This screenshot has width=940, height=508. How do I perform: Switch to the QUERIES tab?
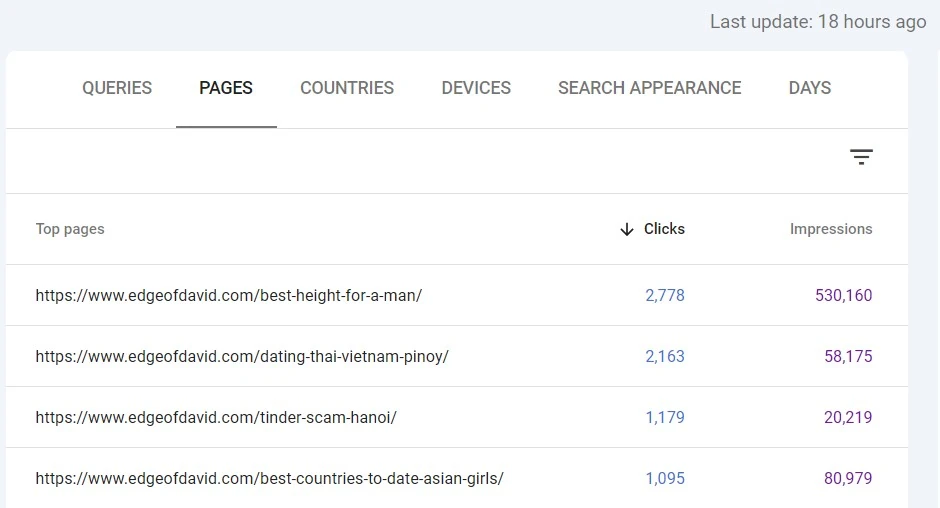click(x=117, y=88)
